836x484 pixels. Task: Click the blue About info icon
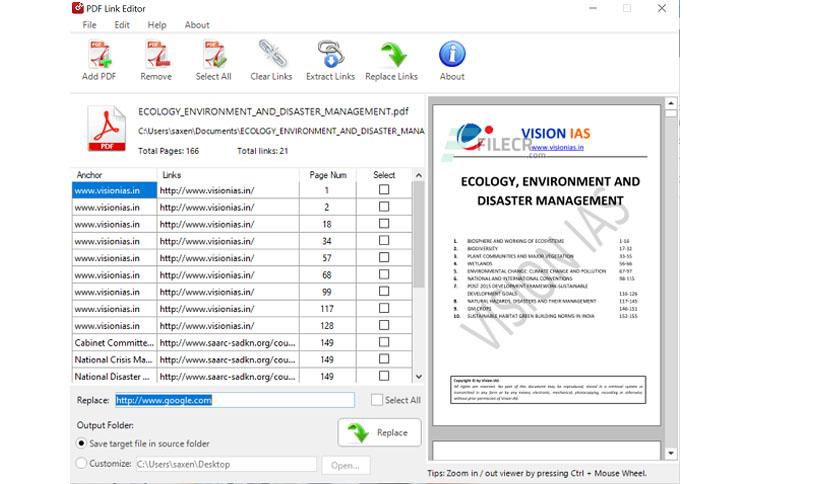tap(452, 54)
